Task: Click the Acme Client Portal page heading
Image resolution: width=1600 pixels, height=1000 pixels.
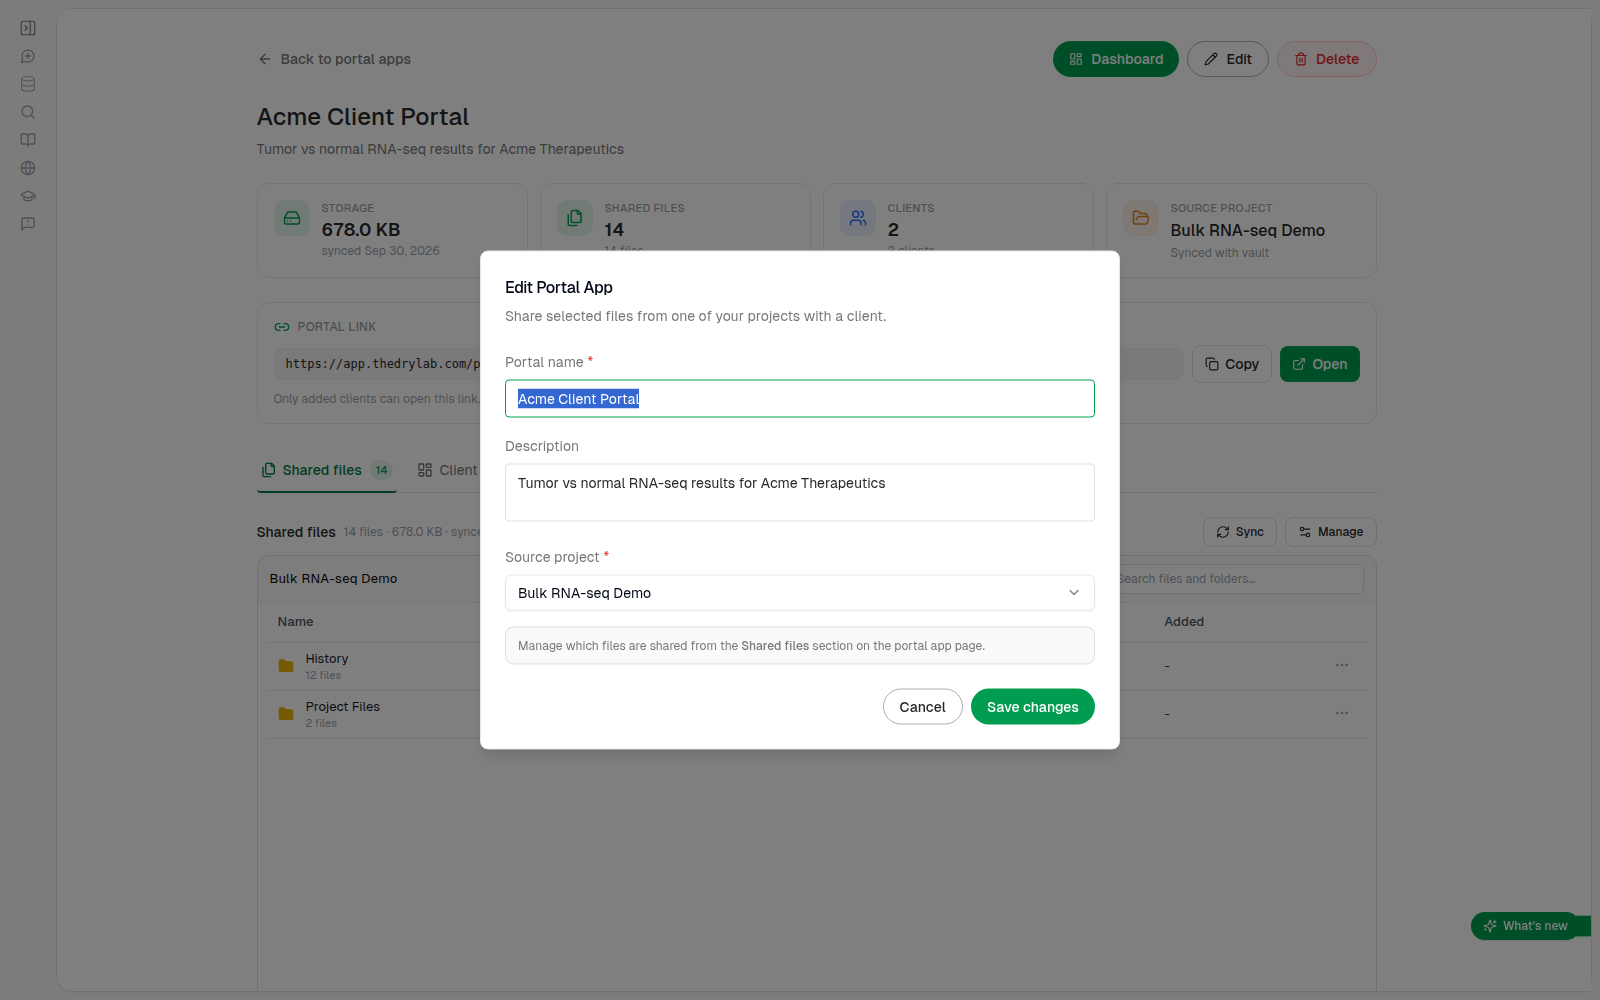Action: (x=363, y=117)
